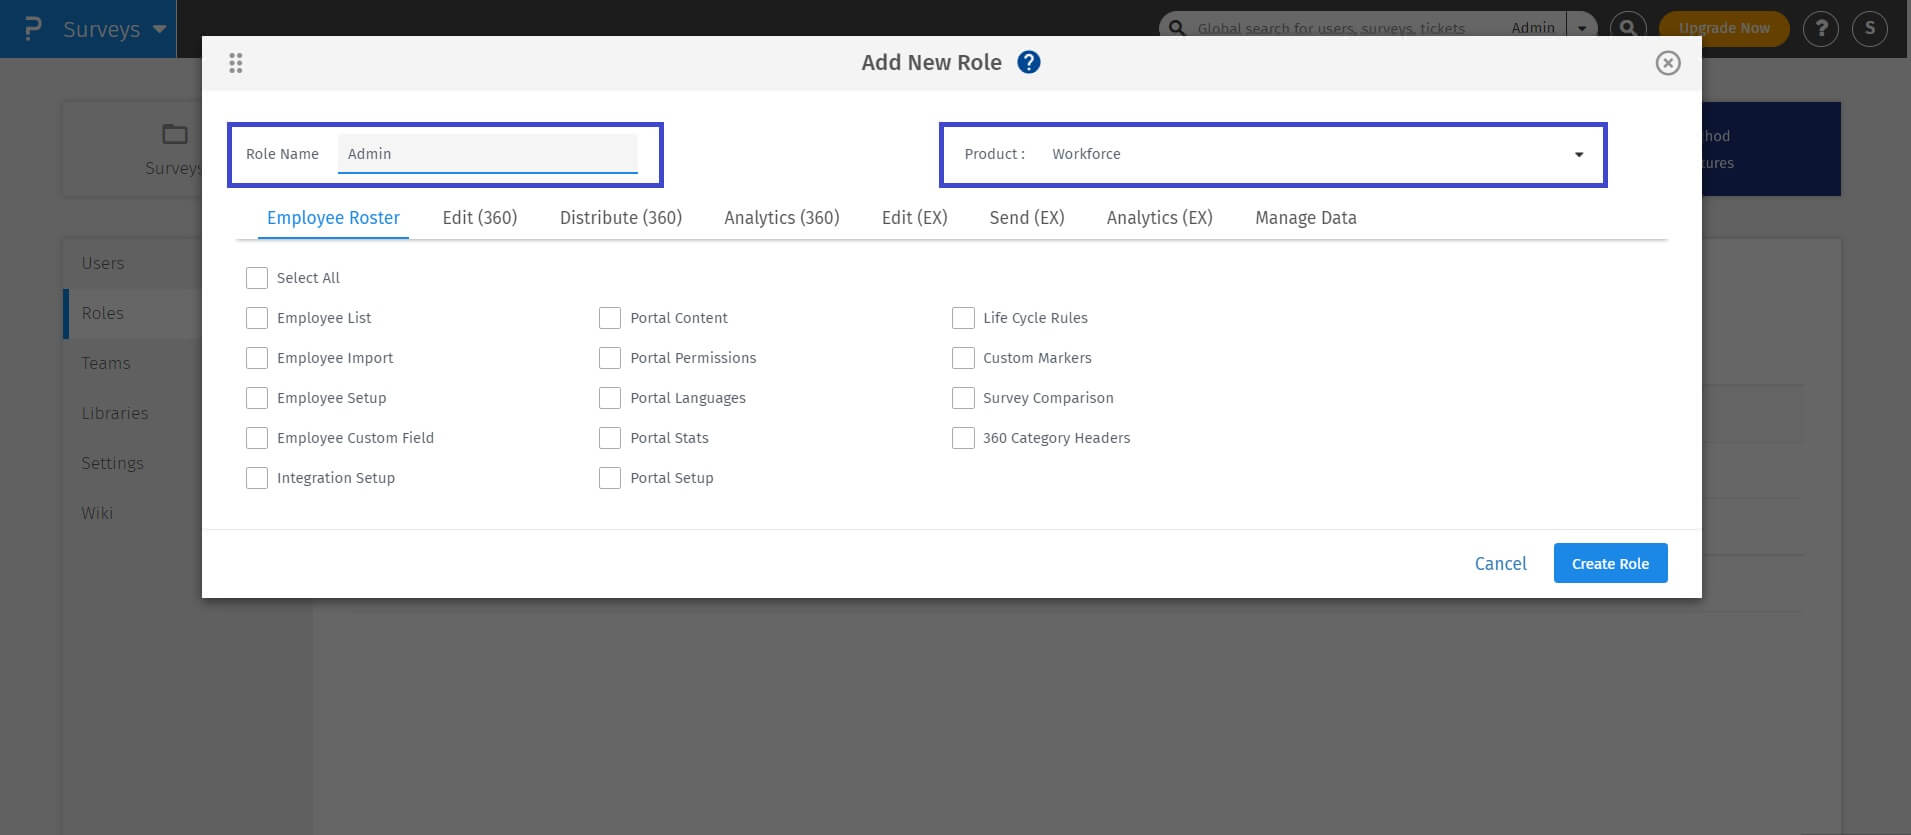Image resolution: width=1911 pixels, height=835 pixels.
Task: Check the Portal Setup box
Action: (610, 478)
